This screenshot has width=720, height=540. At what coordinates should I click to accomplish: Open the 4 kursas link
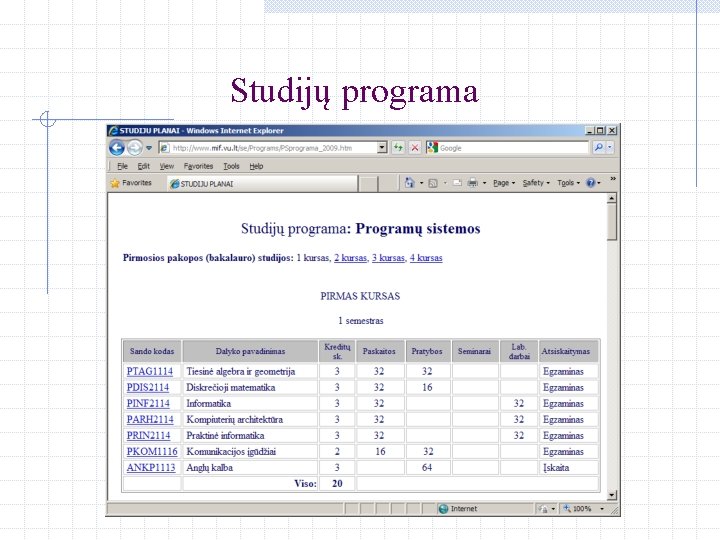[426, 258]
